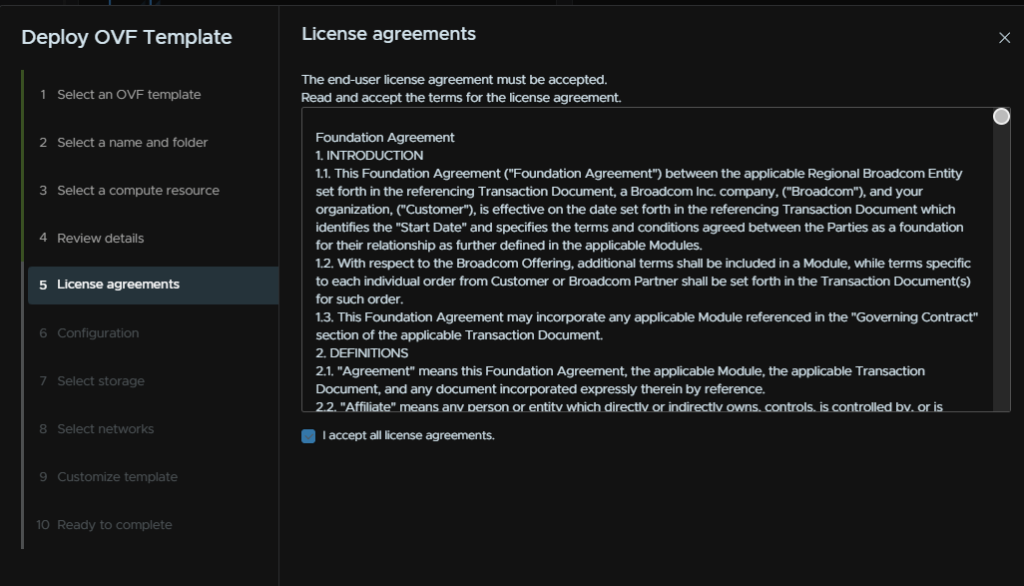This screenshot has width=1024, height=586.
Task: Select step 5 License agreements
Action: 153,285
